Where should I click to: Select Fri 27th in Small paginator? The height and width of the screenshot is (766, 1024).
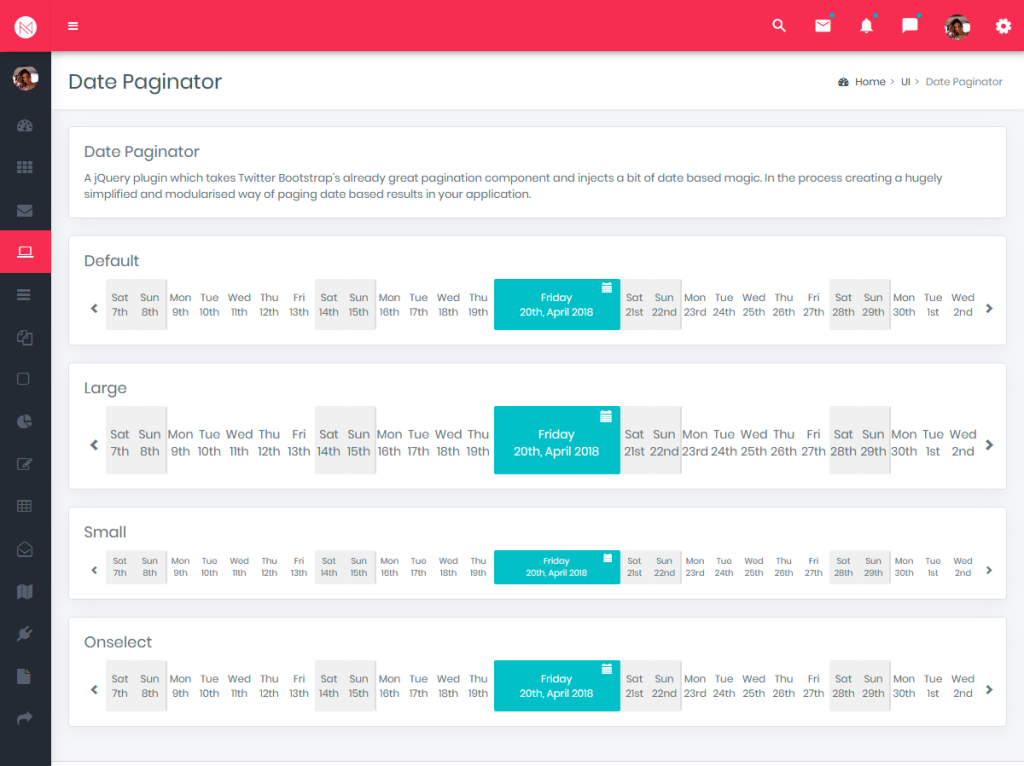tap(814, 567)
